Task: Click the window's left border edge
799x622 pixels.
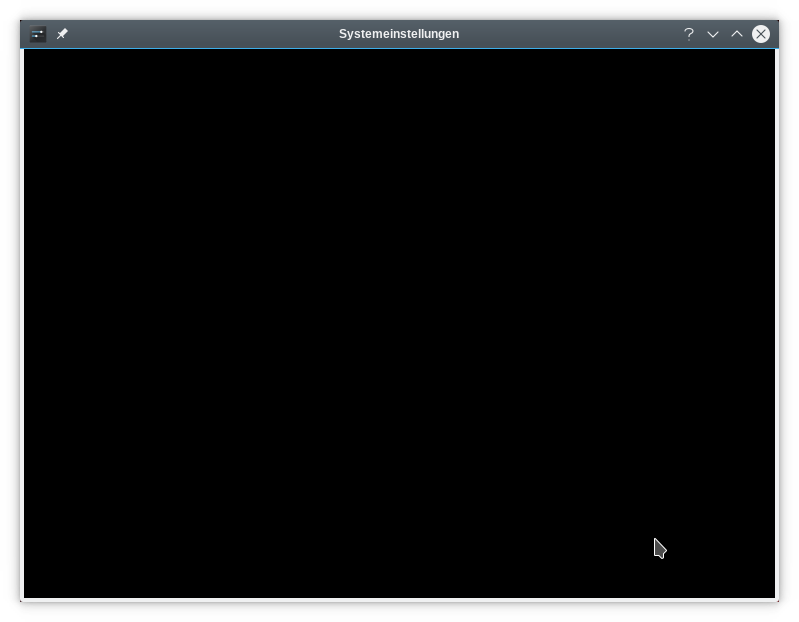Action: [x=21, y=324]
